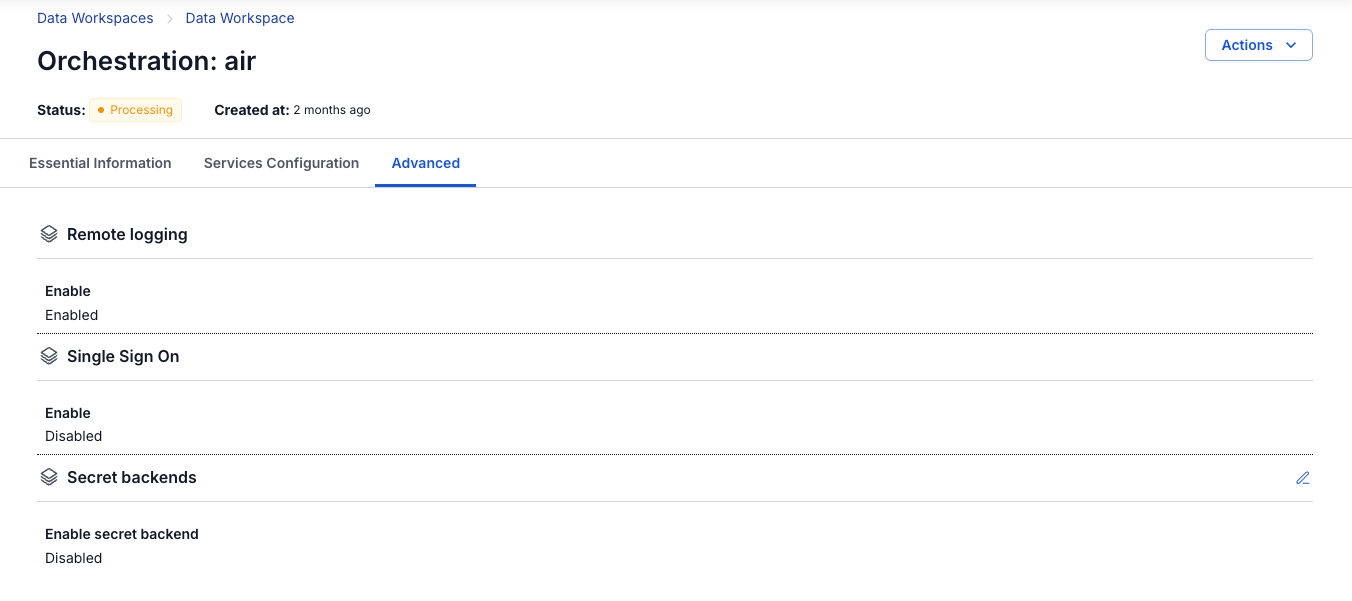Click the Secret backends section heading
The height and width of the screenshot is (601, 1352).
(132, 477)
